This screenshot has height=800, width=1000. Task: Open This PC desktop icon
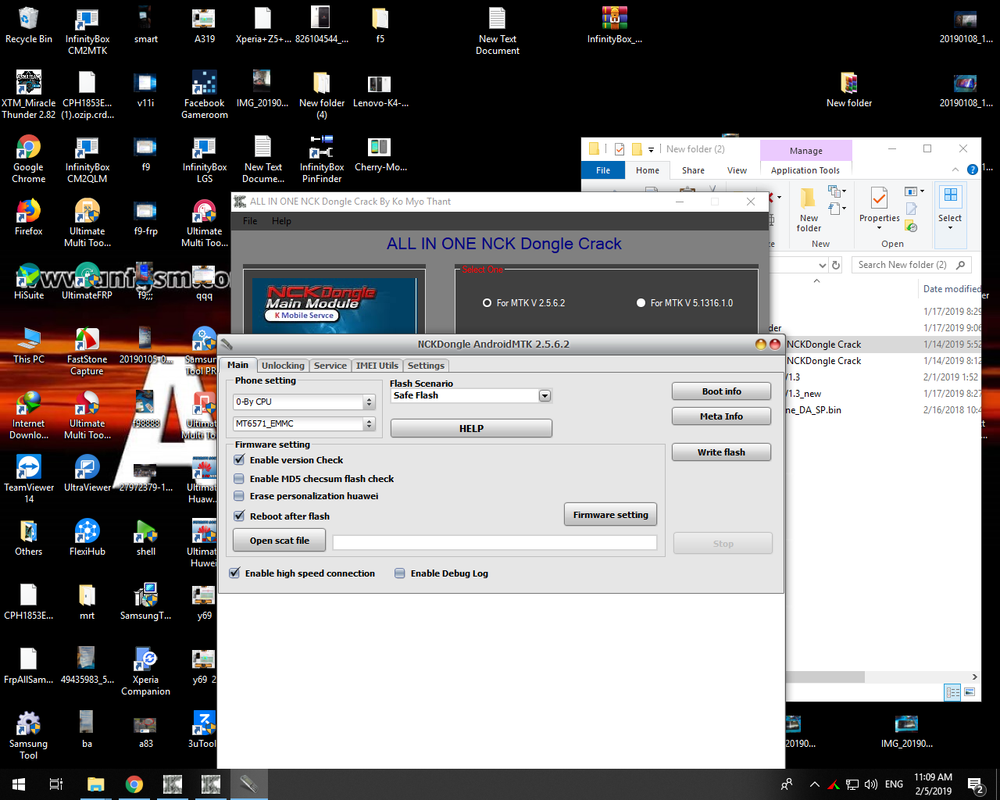point(29,345)
